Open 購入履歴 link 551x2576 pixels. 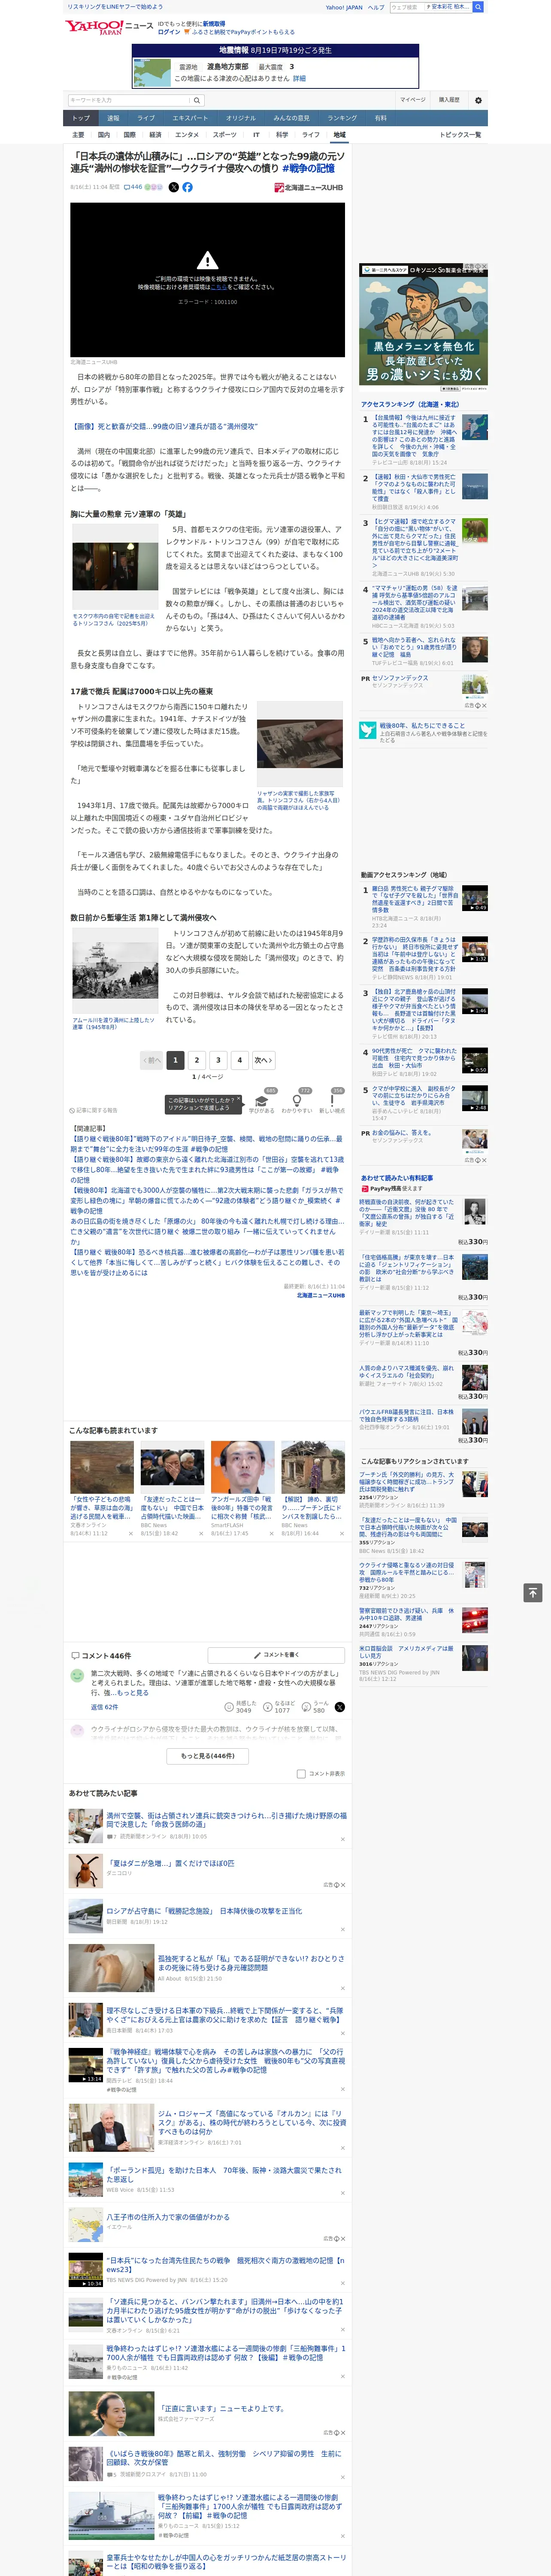(449, 100)
